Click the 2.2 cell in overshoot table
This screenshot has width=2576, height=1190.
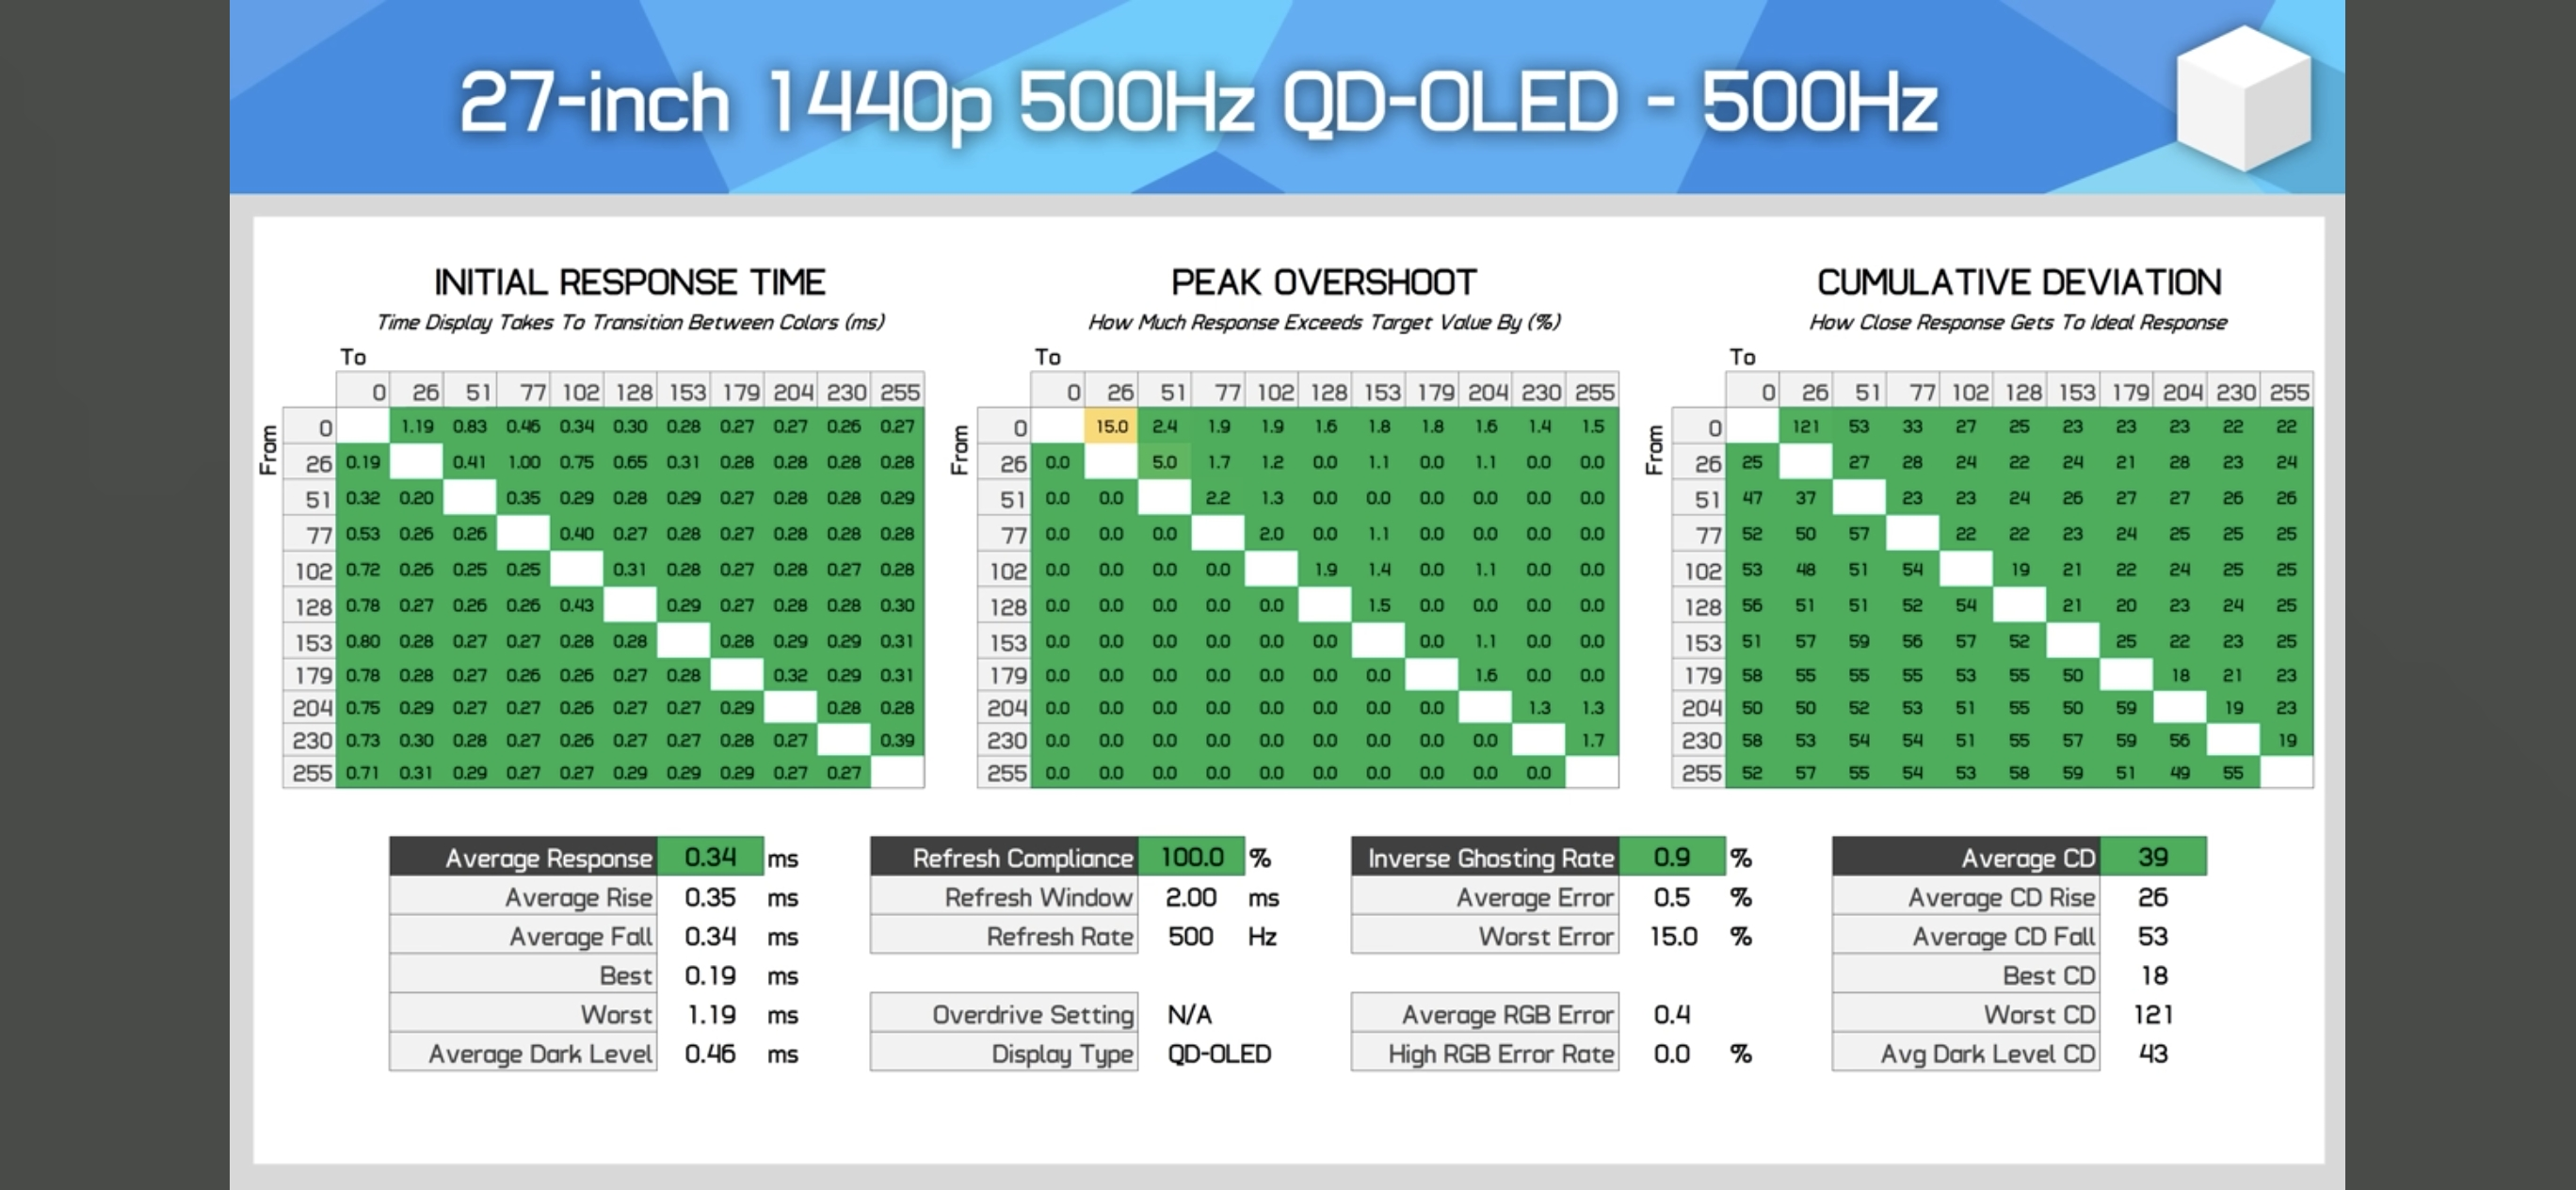(1218, 498)
